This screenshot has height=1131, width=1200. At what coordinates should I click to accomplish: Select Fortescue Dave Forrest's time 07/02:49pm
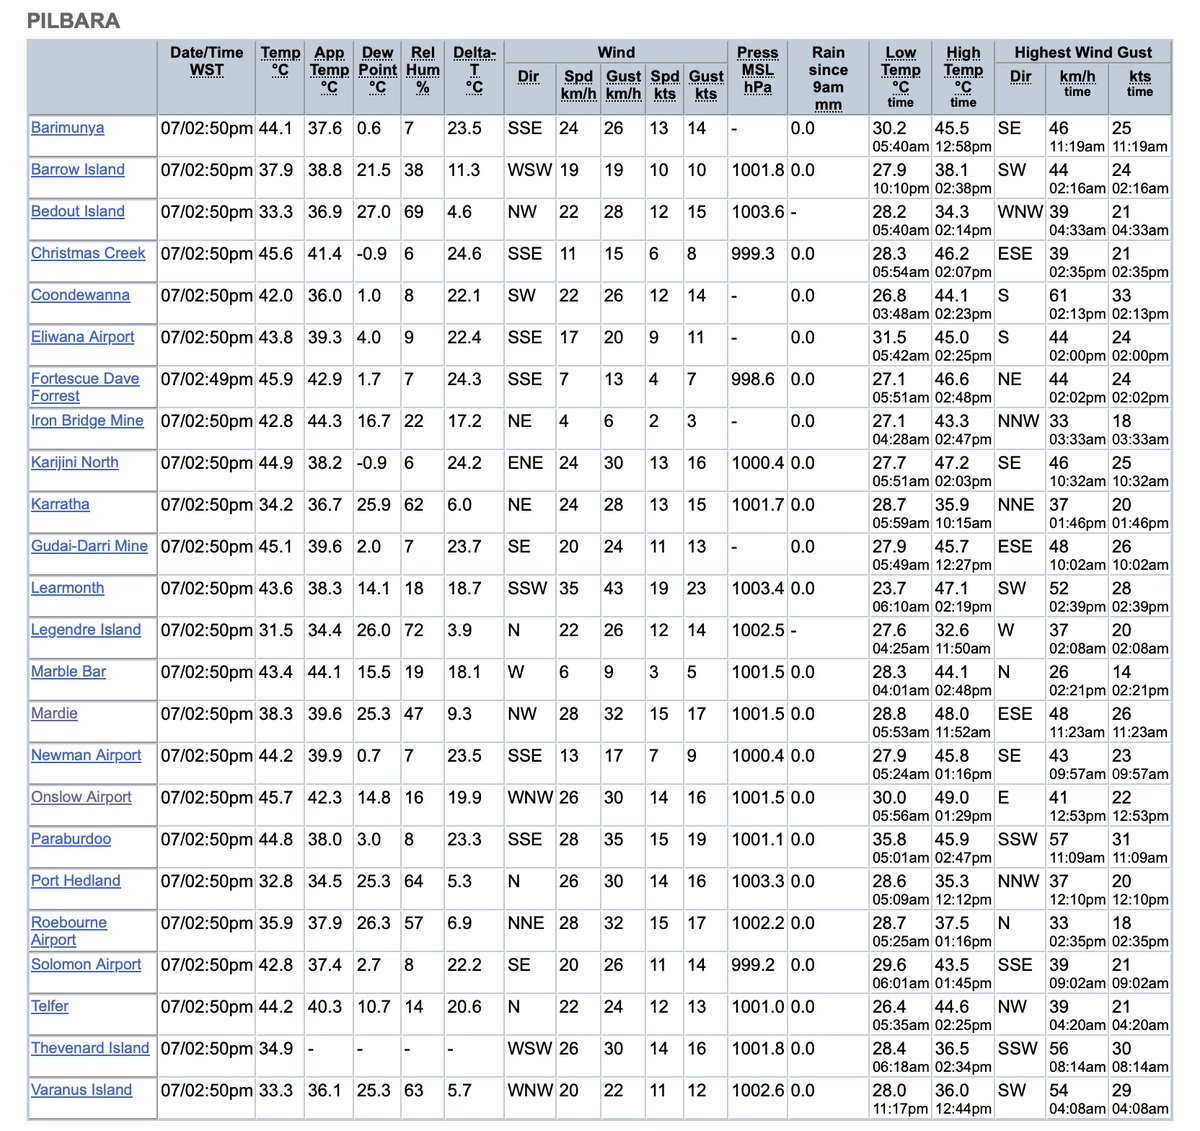(207, 380)
